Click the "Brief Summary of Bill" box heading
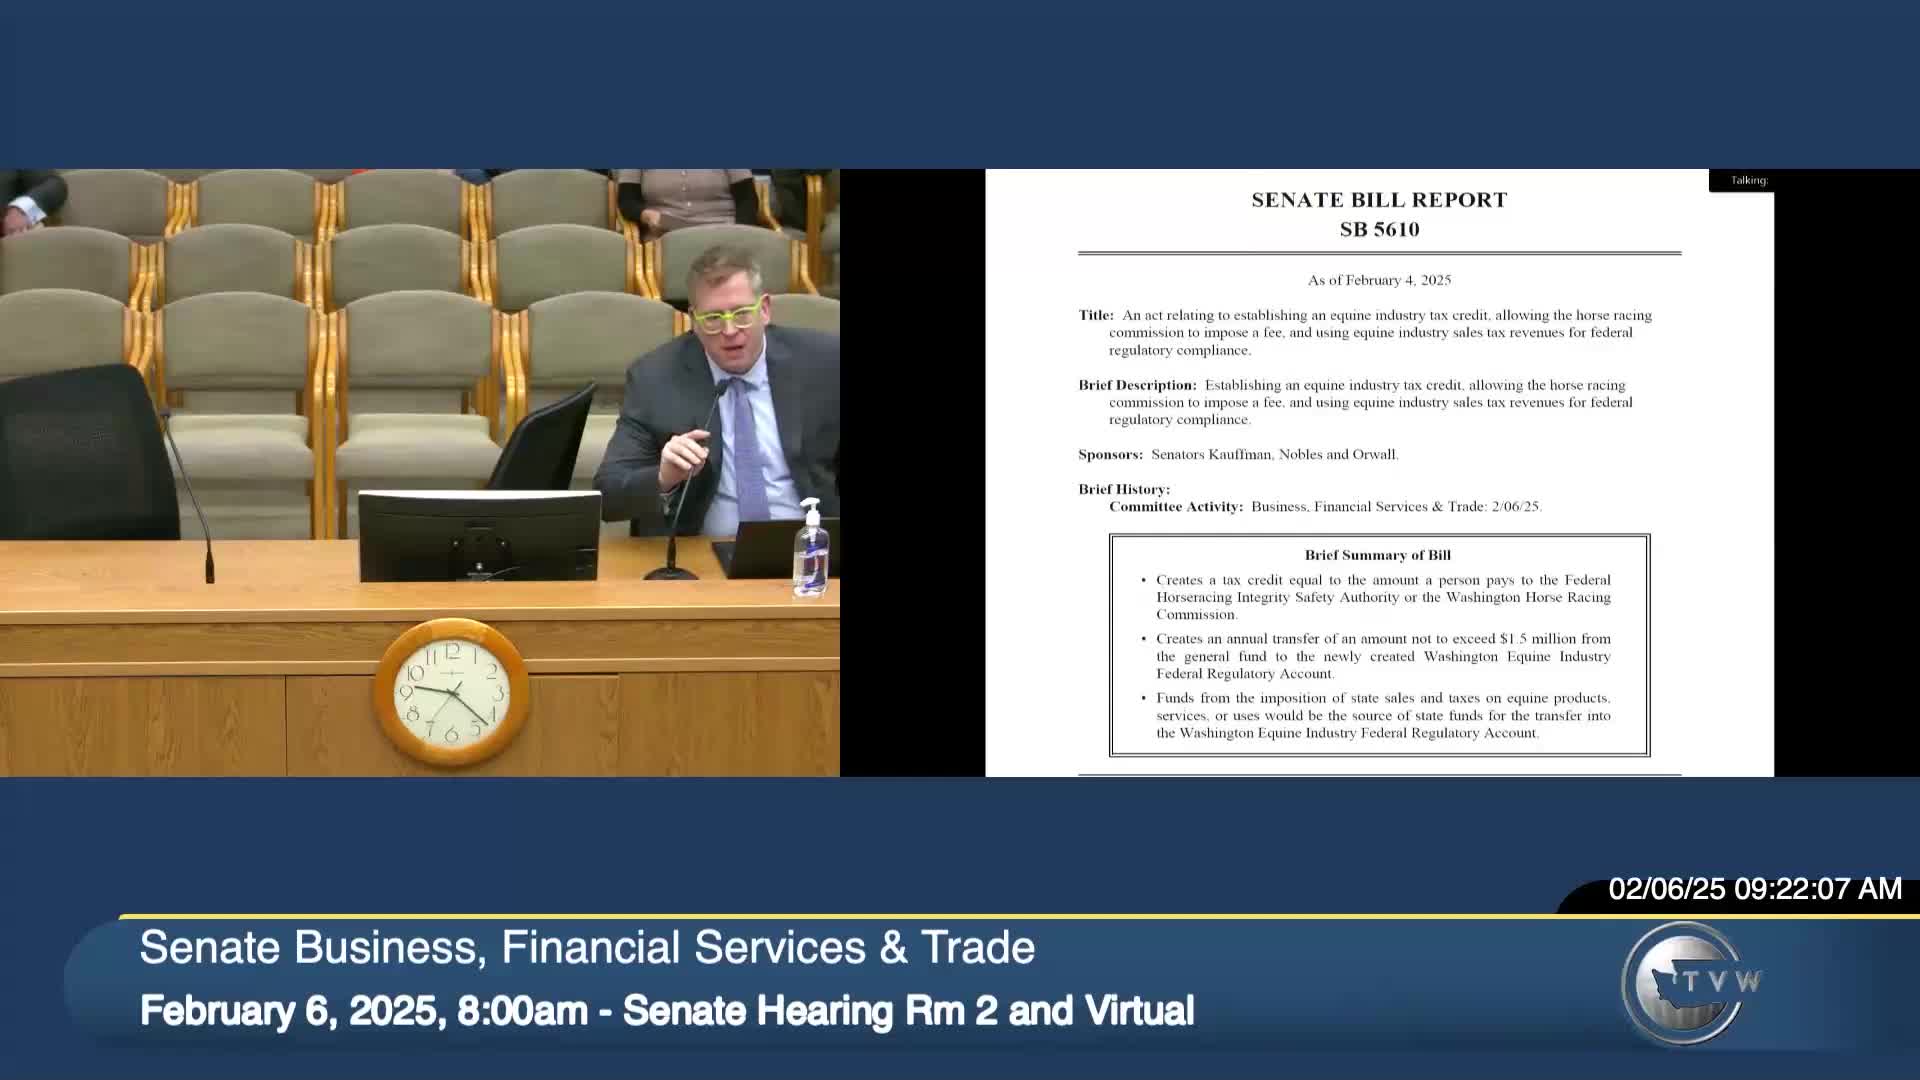Image resolution: width=1920 pixels, height=1080 pixels. pos(1377,555)
